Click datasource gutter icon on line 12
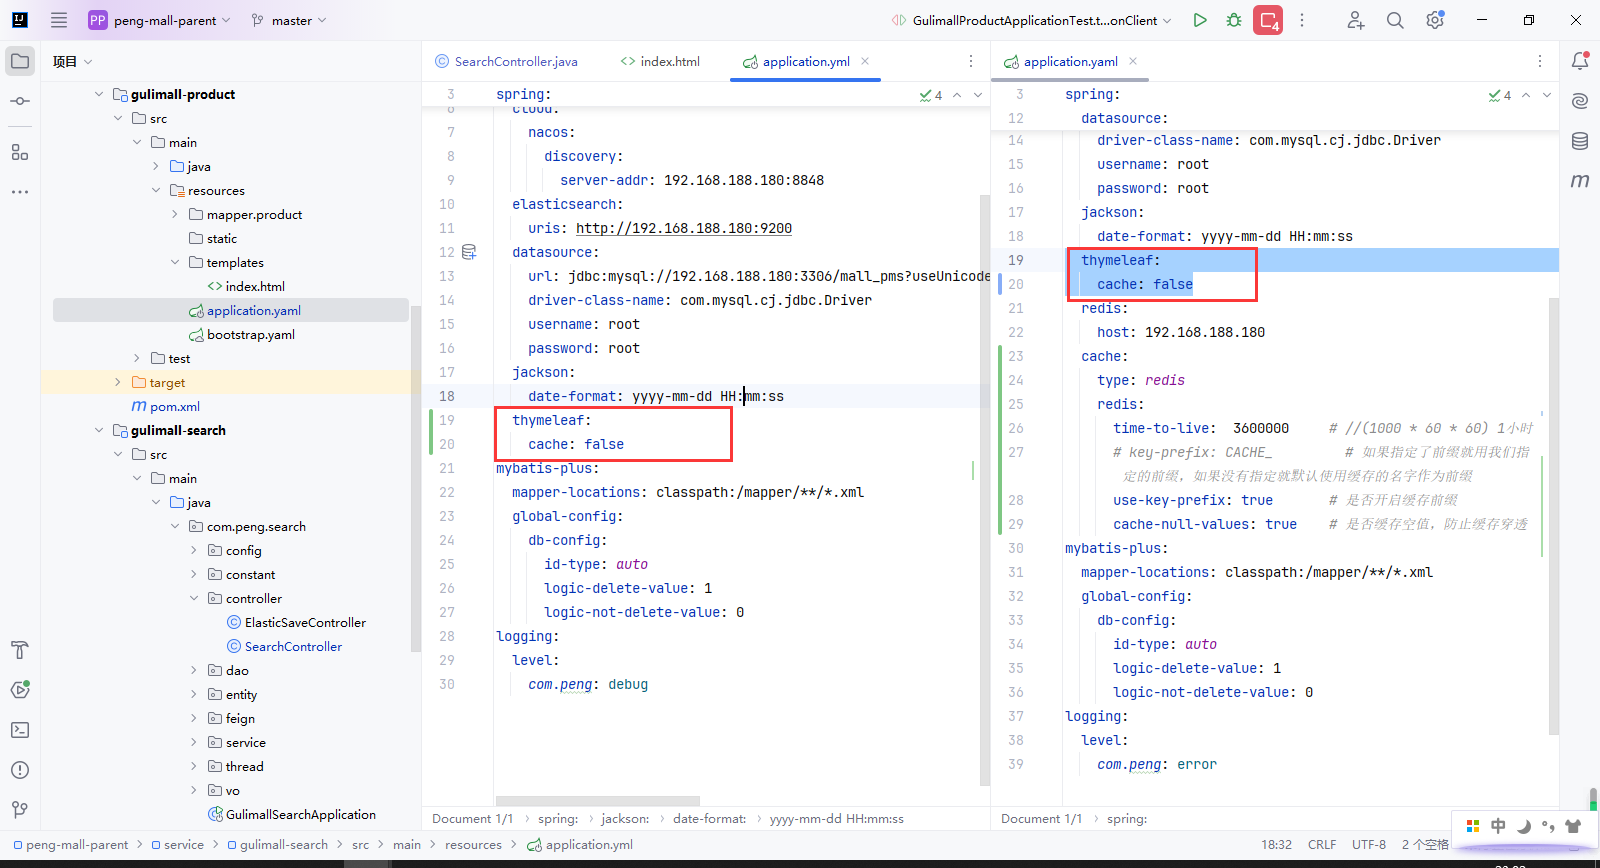The width and height of the screenshot is (1600, 868). [x=469, y=252]
